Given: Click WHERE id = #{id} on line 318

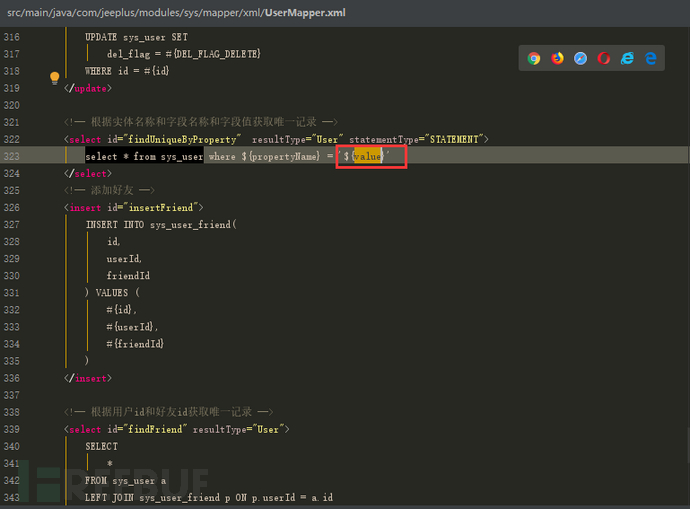Looking at the screenshot, I should (127, 71).
